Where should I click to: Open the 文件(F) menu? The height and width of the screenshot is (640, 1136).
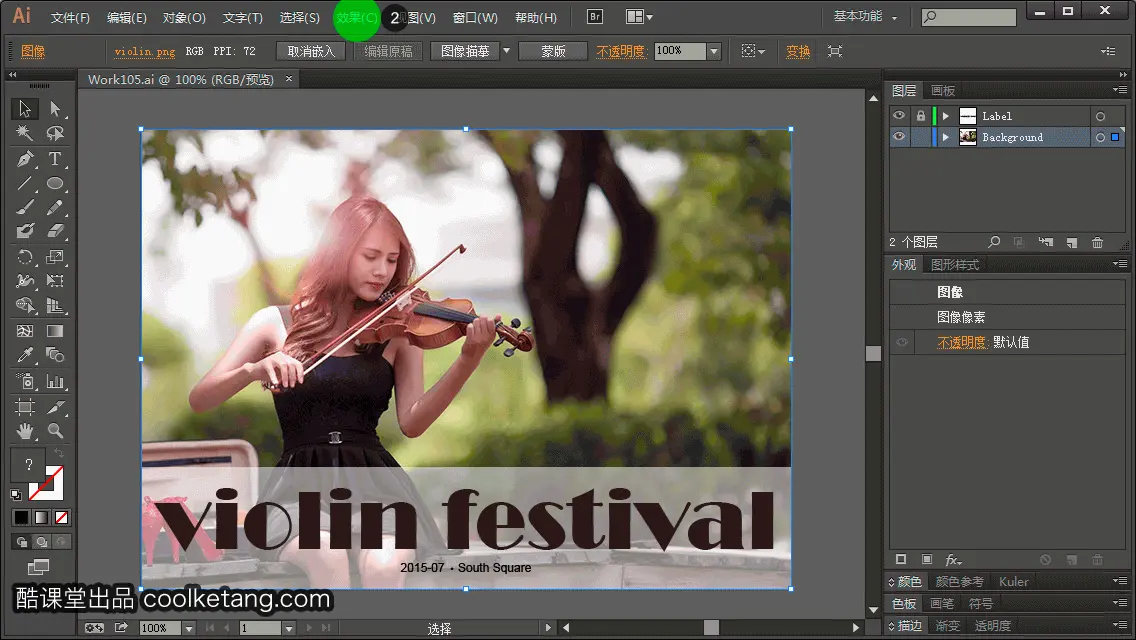pyautogui.click(x=70, y=17)
